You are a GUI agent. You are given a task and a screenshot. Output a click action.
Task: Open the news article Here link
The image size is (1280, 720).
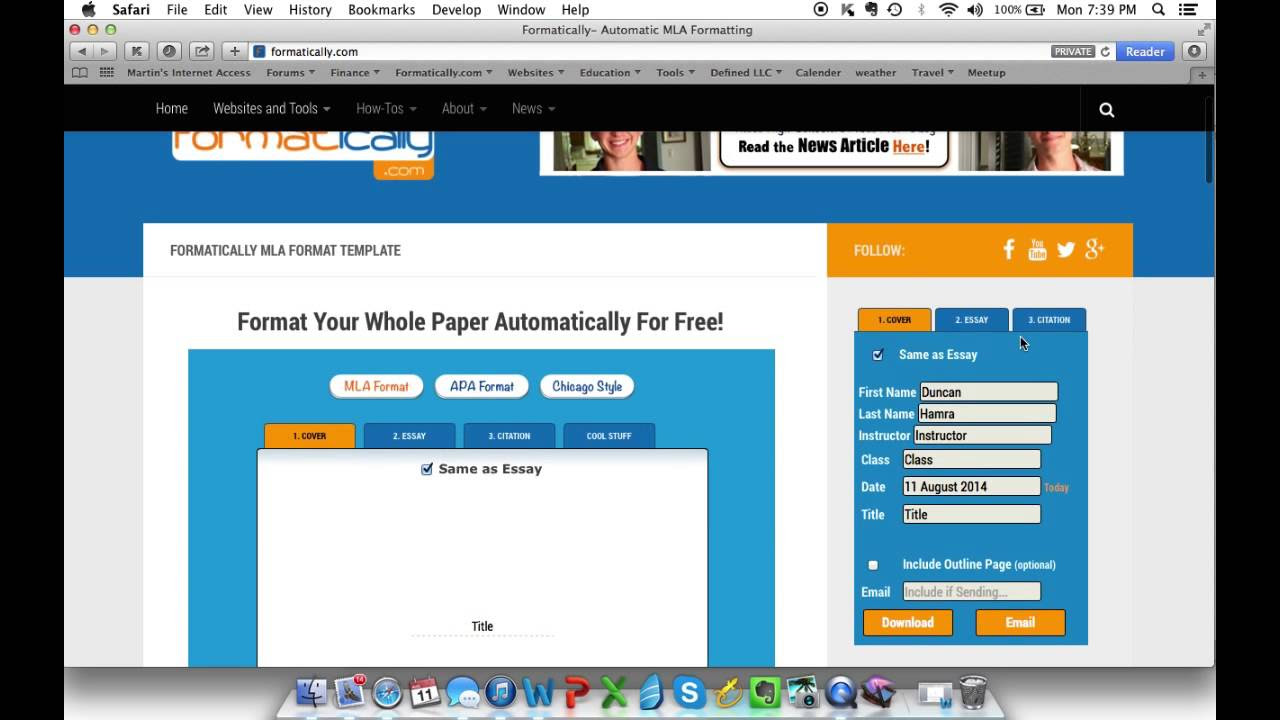click(x=909, y=146)
